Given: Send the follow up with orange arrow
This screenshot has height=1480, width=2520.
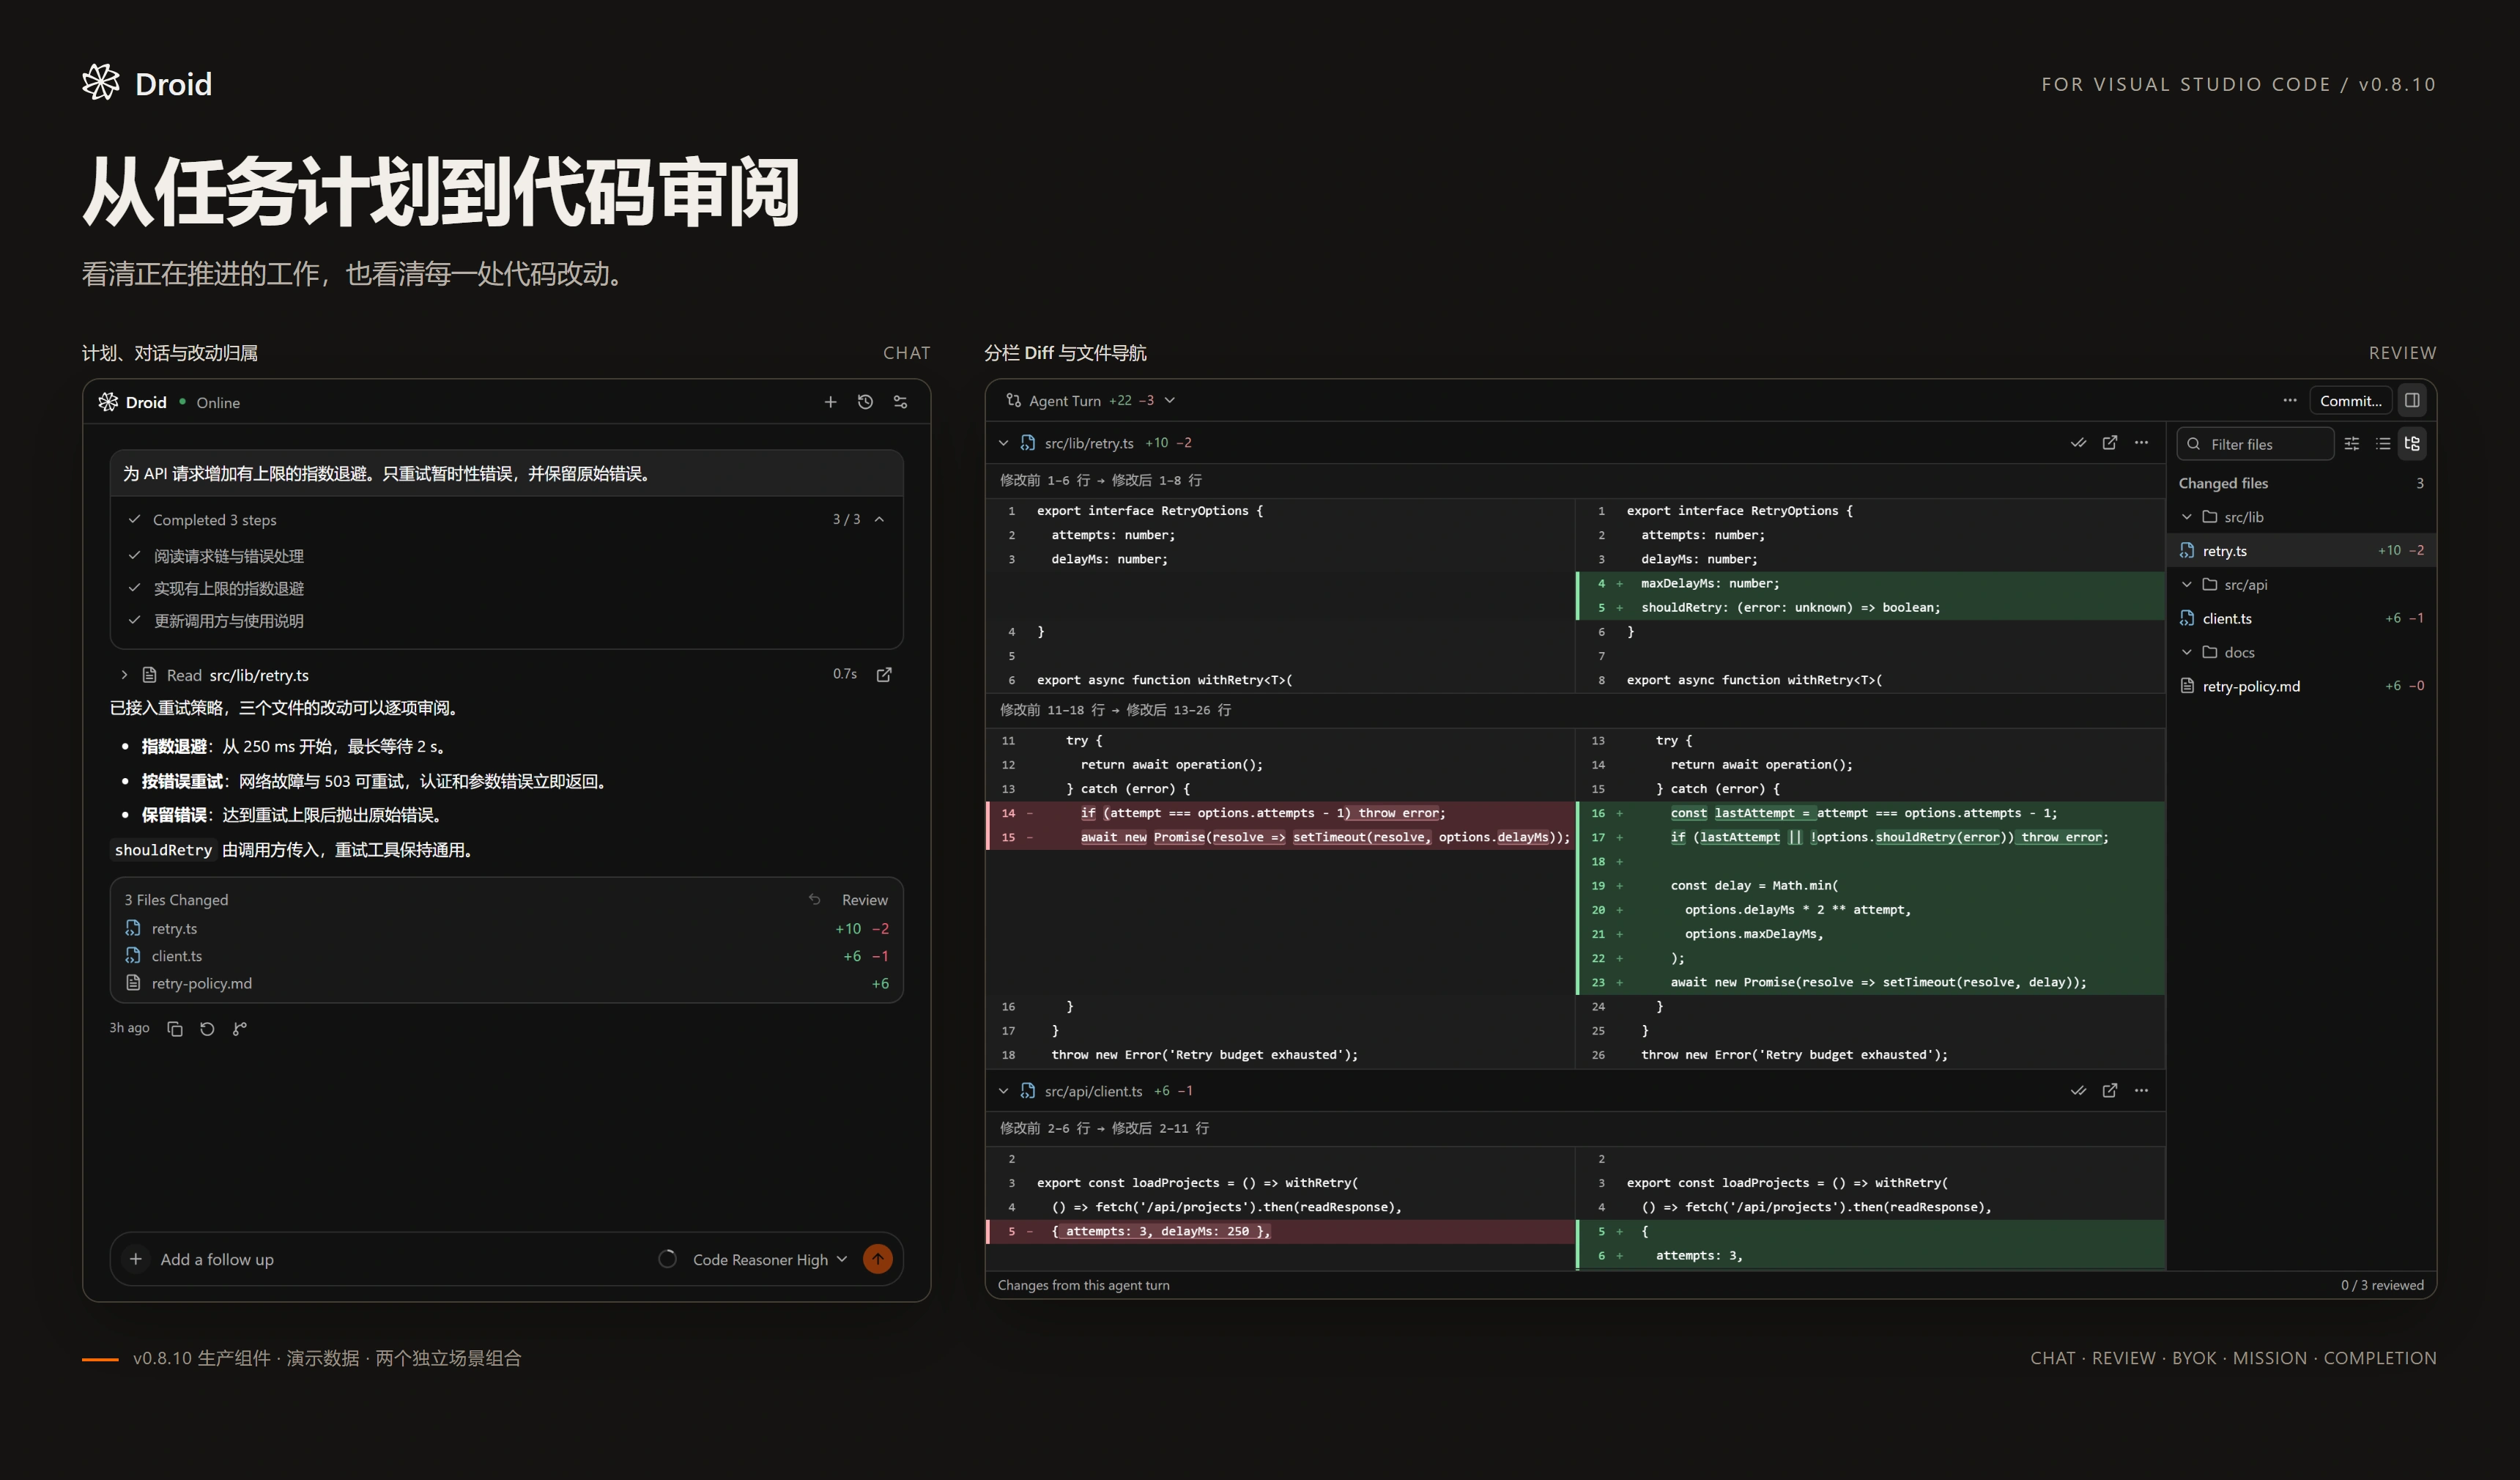Looking at the screenshot, I should (878, 1259).
